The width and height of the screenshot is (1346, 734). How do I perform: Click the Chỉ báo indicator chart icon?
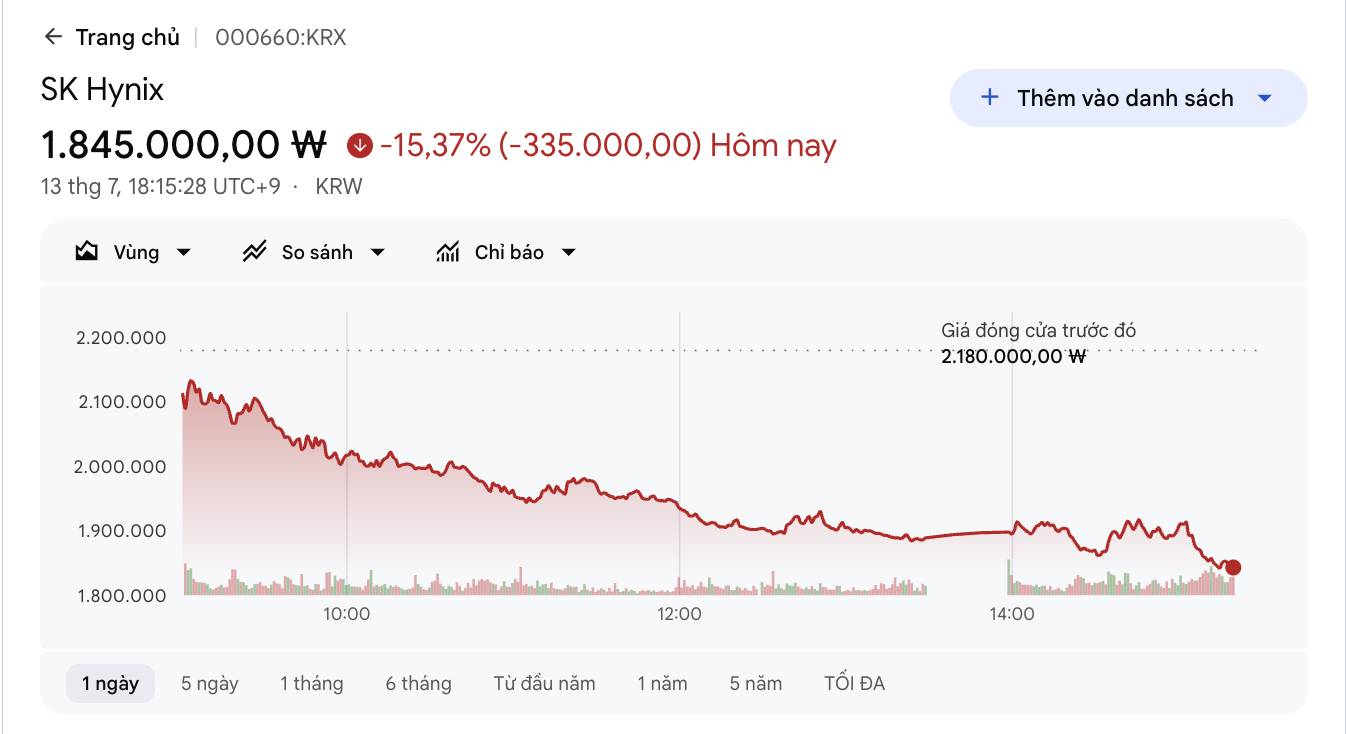click(x=448, y=252)
